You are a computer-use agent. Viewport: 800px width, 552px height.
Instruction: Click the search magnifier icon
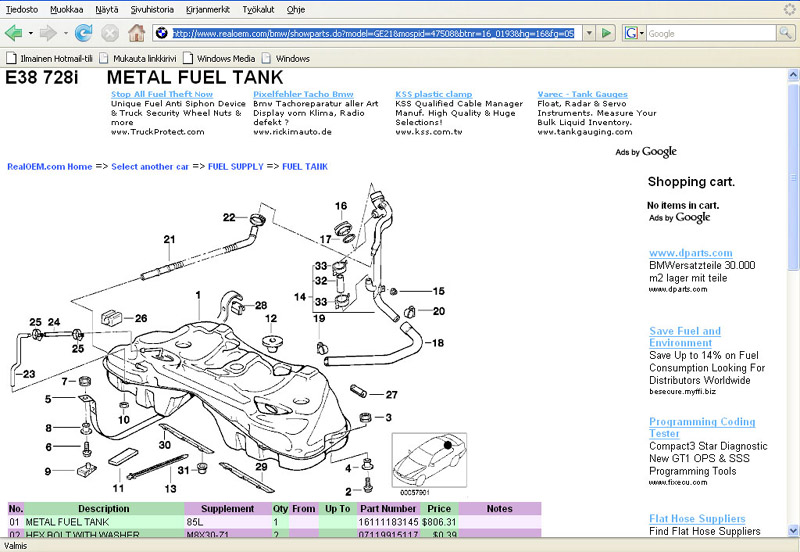(787, 33)
